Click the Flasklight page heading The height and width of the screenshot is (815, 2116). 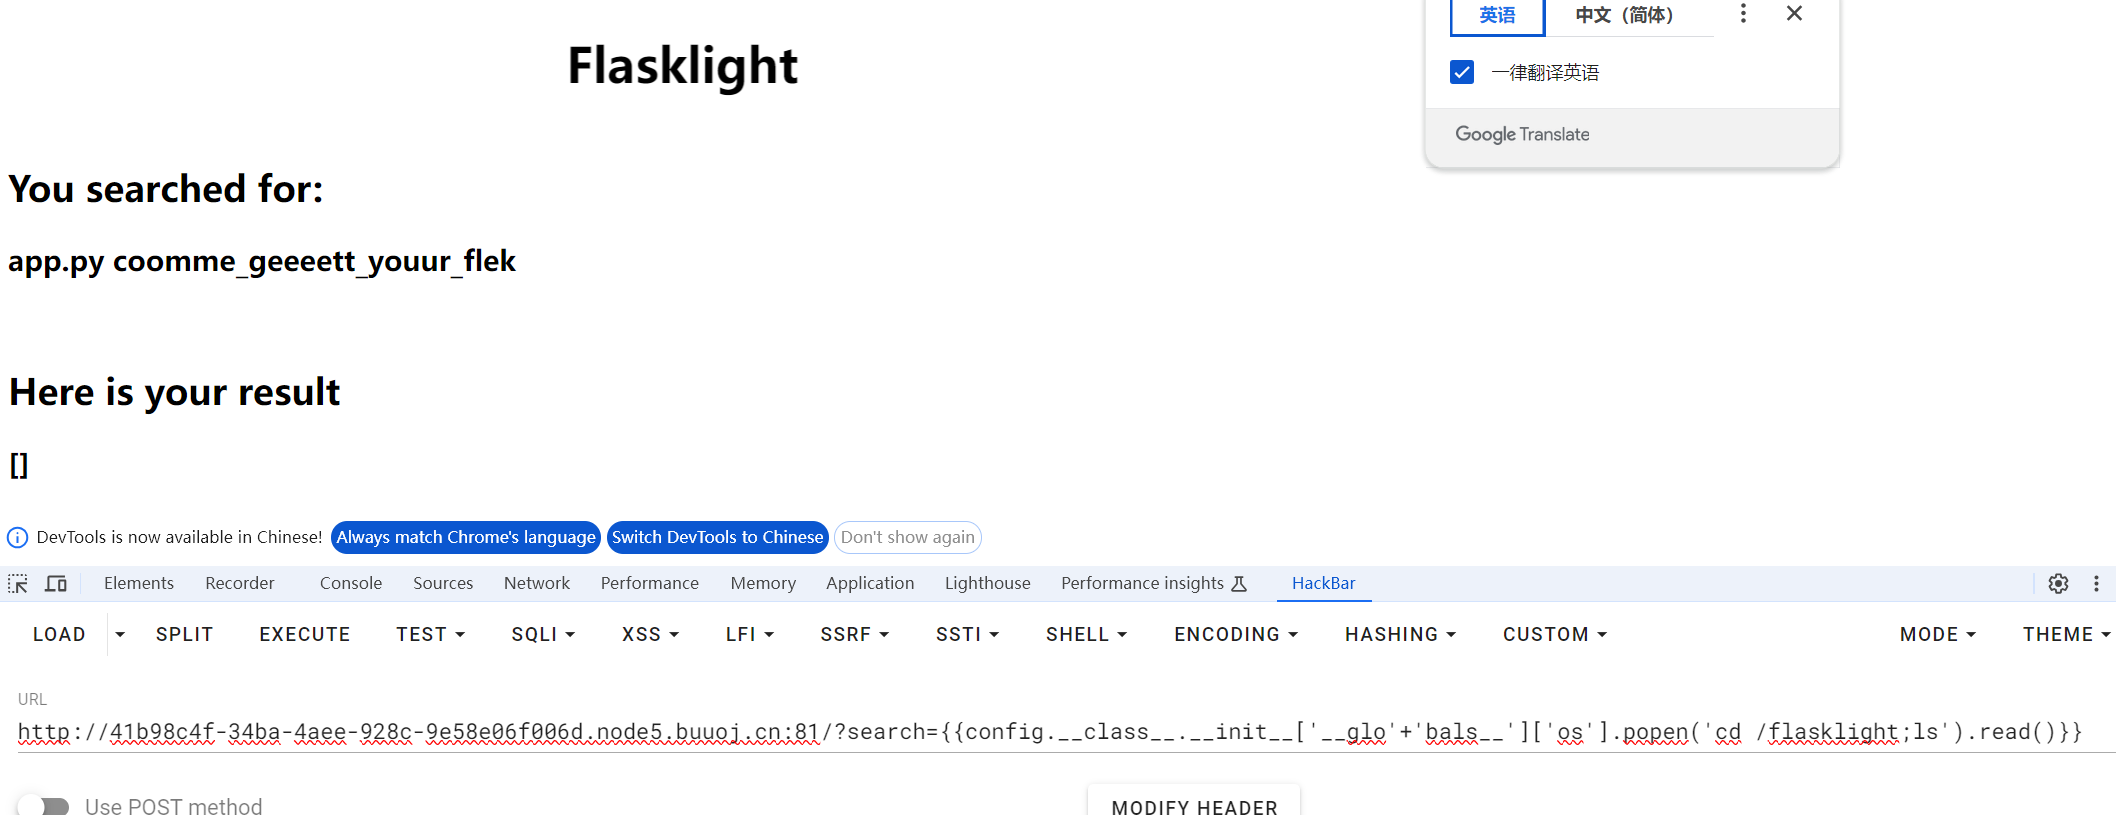[683, 66]
